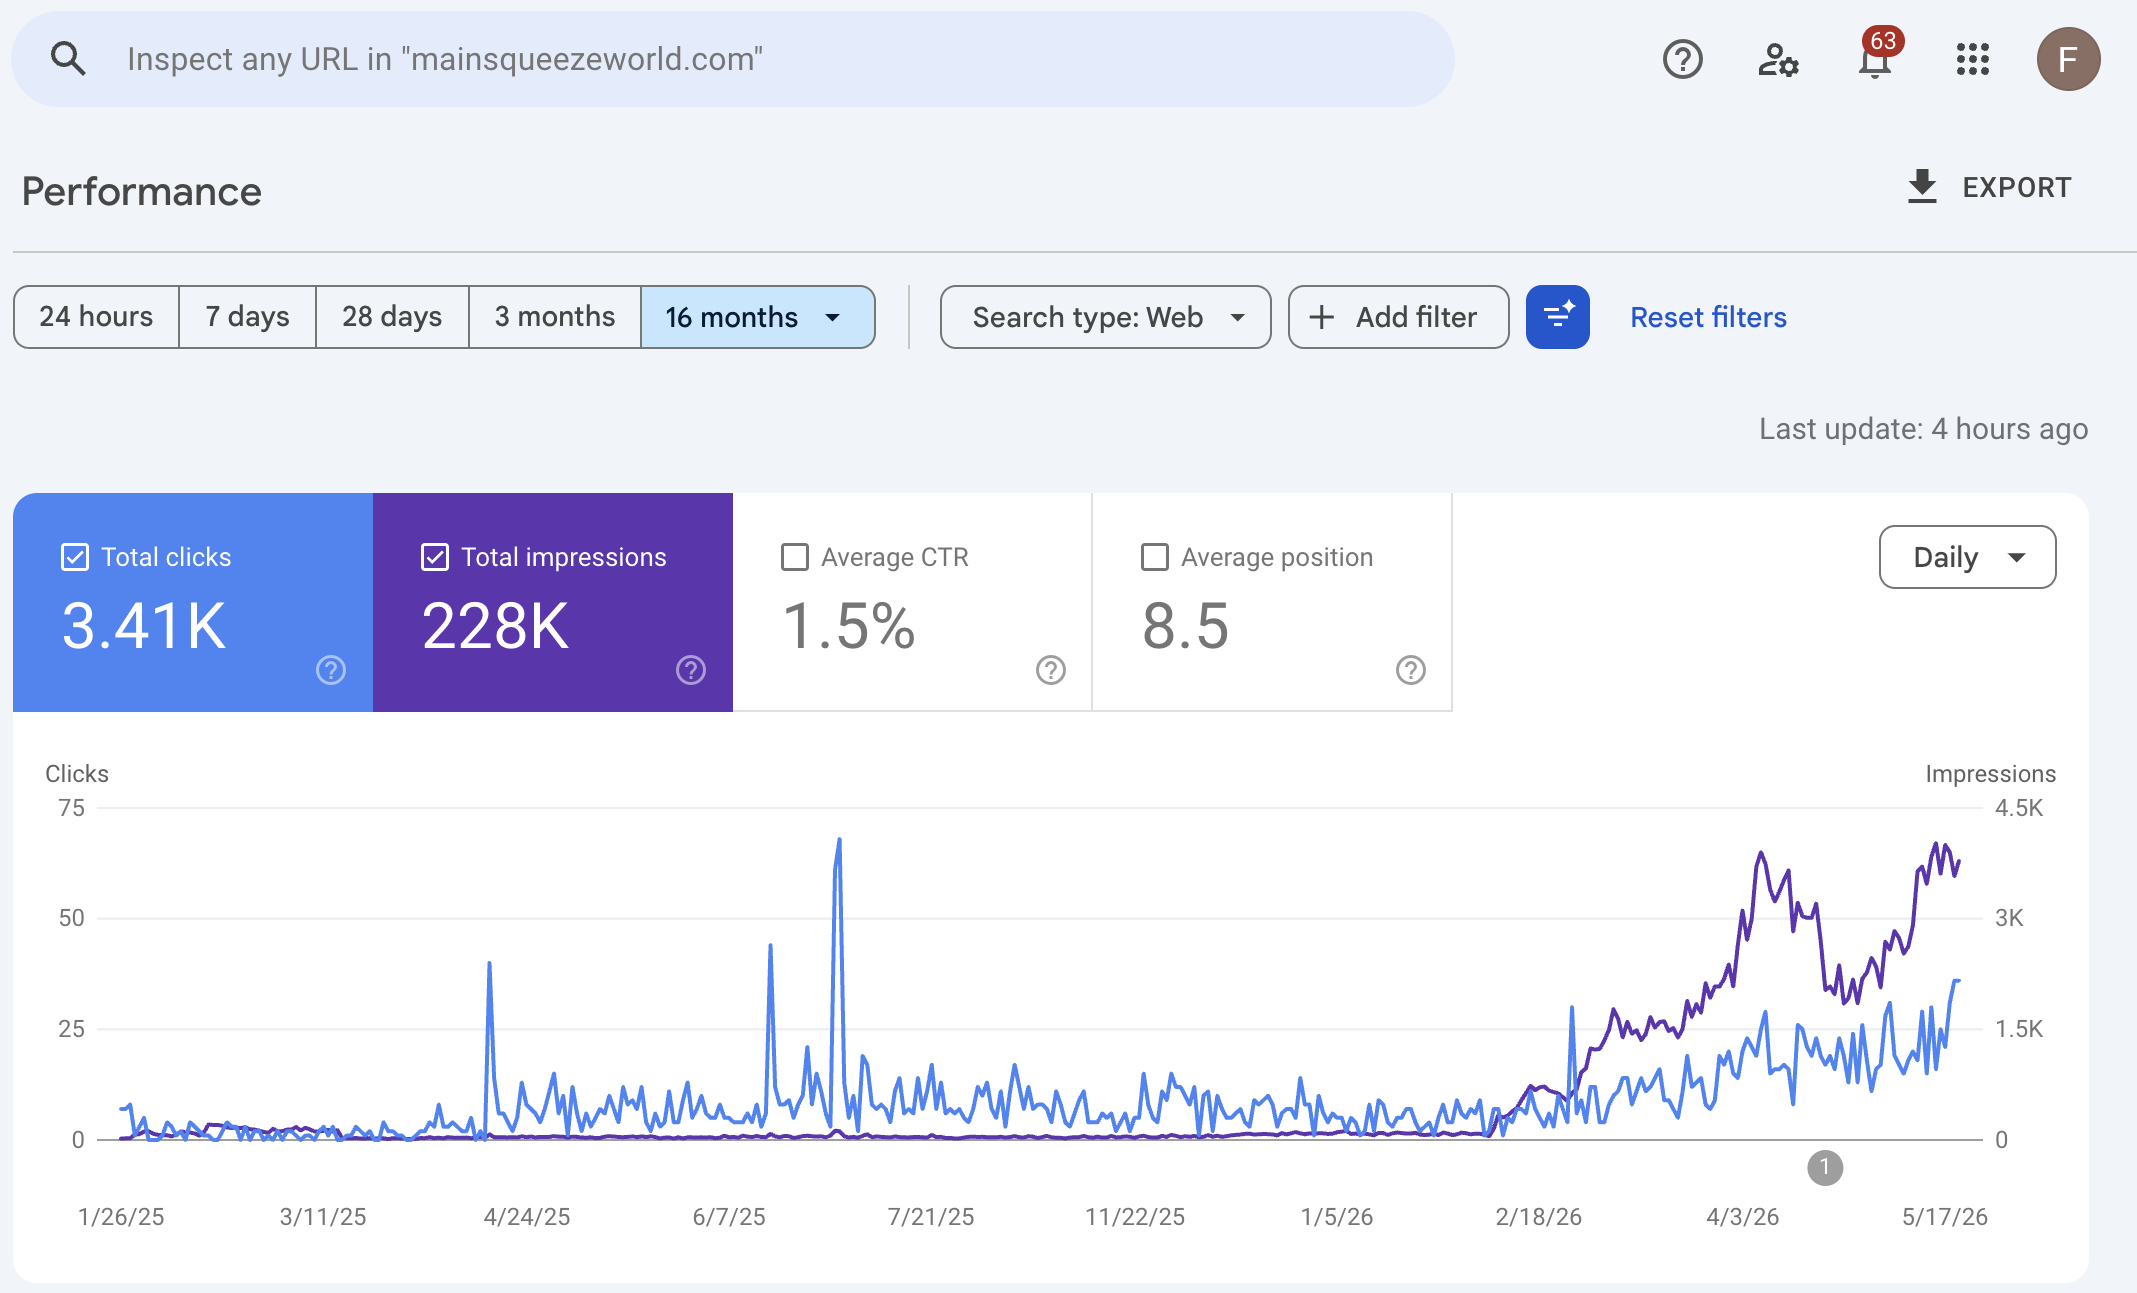Click the search magnifier icon
This screenshot has width=2137, height=1293.
click(68, 59)
